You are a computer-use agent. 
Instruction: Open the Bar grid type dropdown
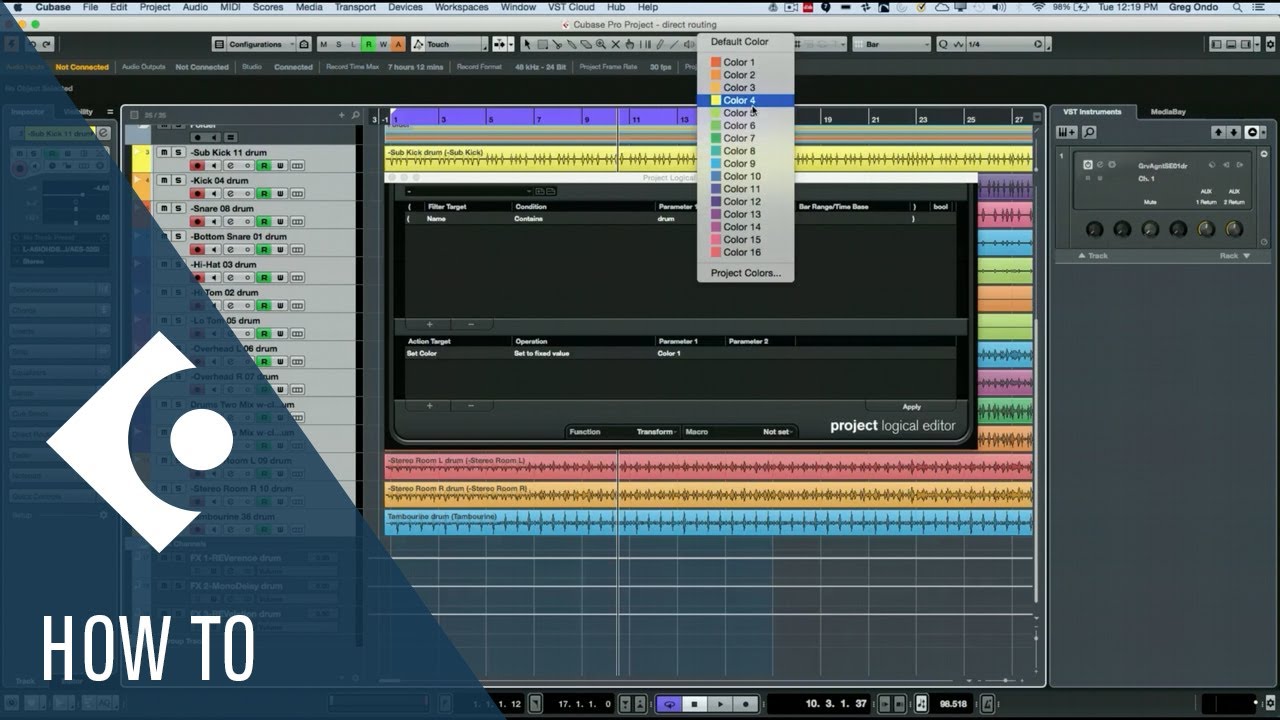pyautogui.click(x=892, y=44)
